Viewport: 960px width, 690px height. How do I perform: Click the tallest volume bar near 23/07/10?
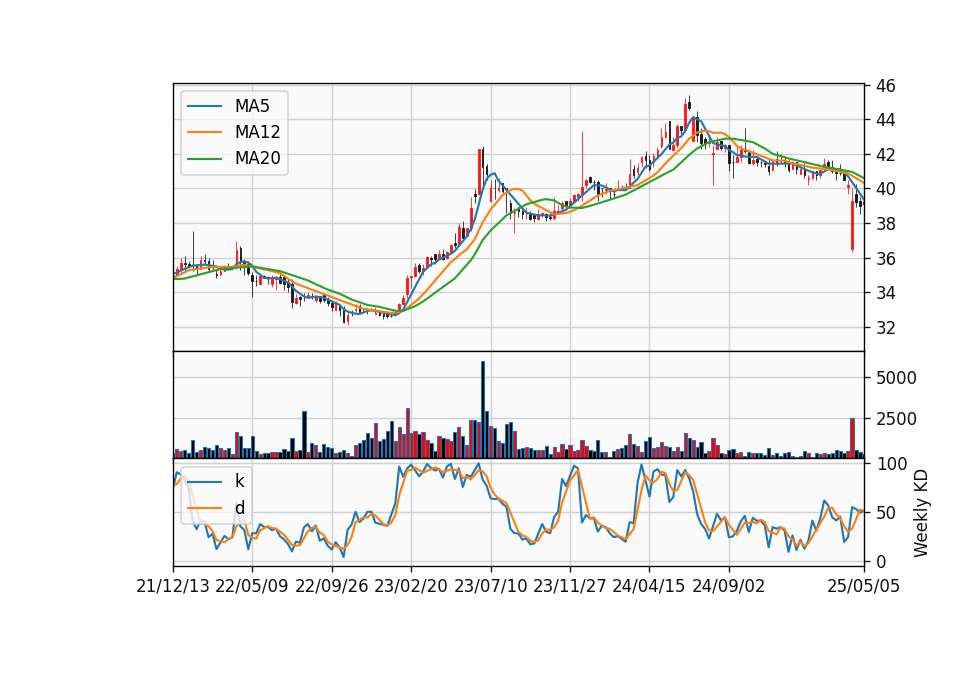click(x=482, y=410)
